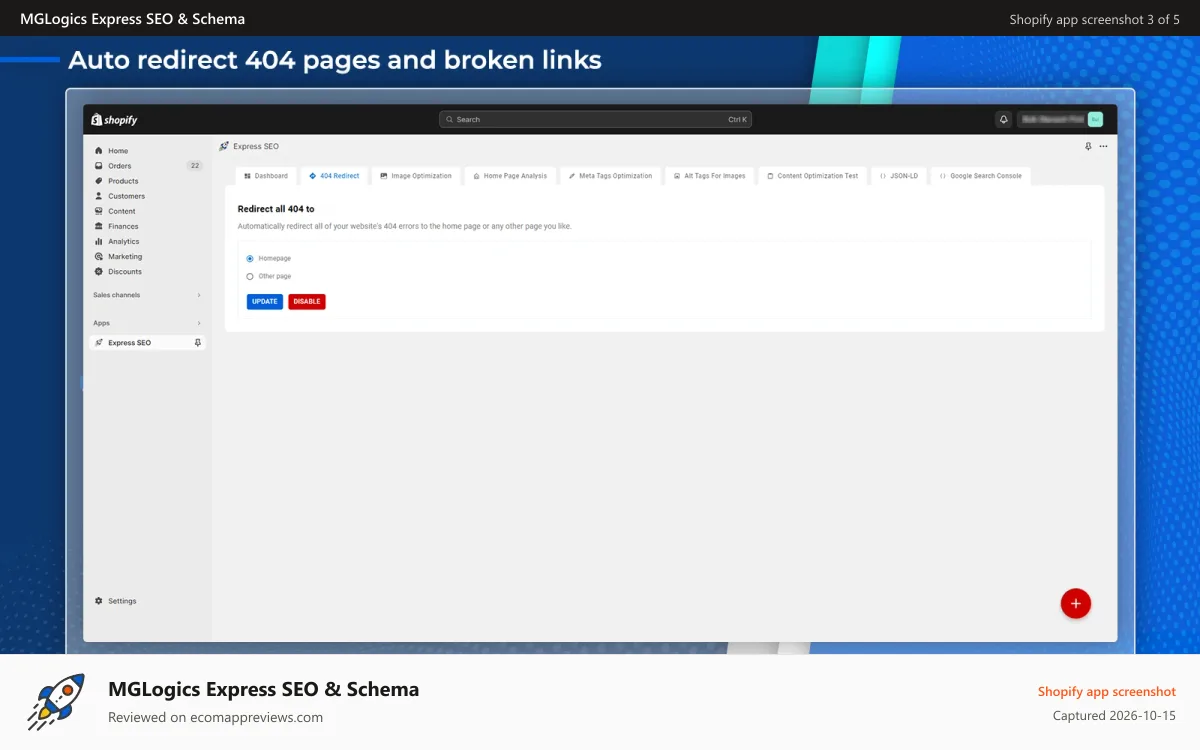The height and width of the screenshot is (750, 1200).
Task: Open the store account avatar
Action: 1095,119
